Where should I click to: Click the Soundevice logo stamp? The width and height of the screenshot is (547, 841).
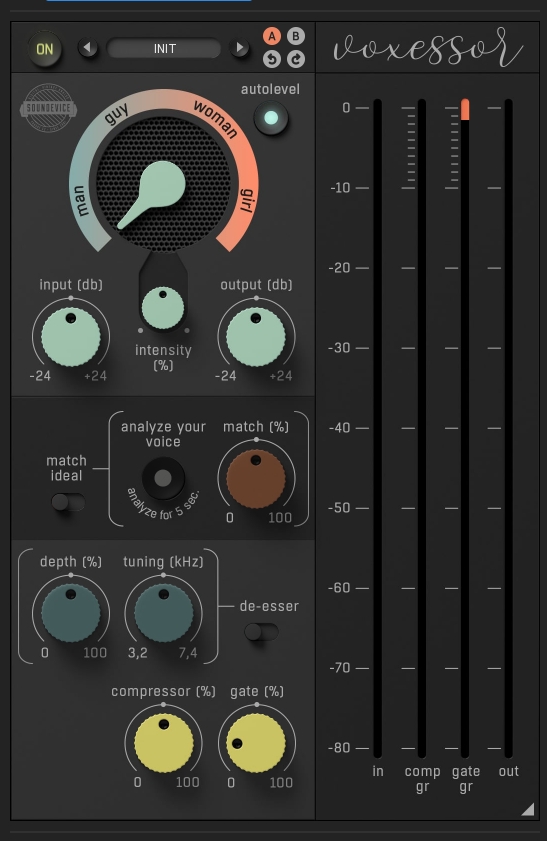[48, 108]
